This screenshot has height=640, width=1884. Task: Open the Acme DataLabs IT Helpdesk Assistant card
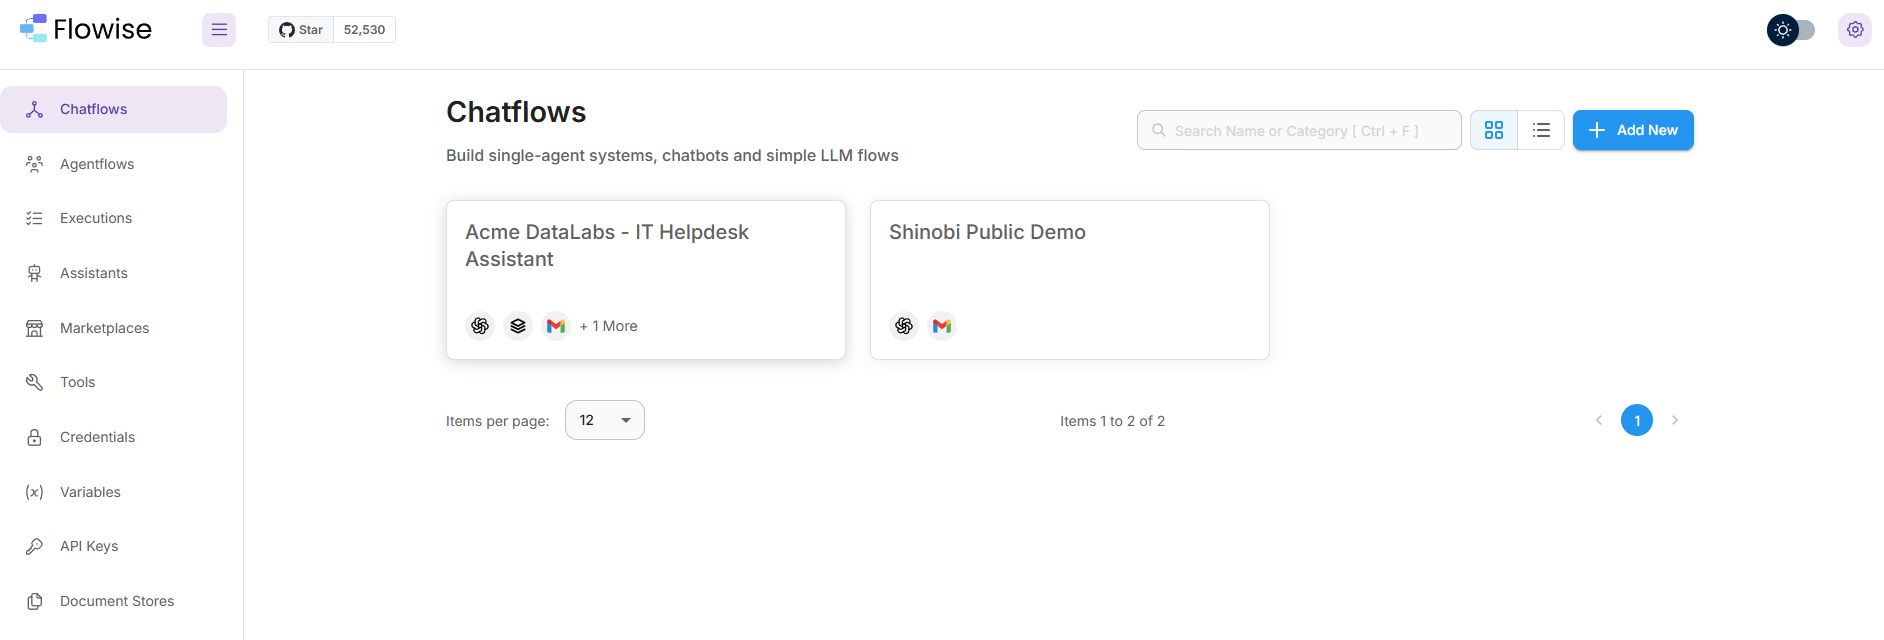tap(646, 280)
